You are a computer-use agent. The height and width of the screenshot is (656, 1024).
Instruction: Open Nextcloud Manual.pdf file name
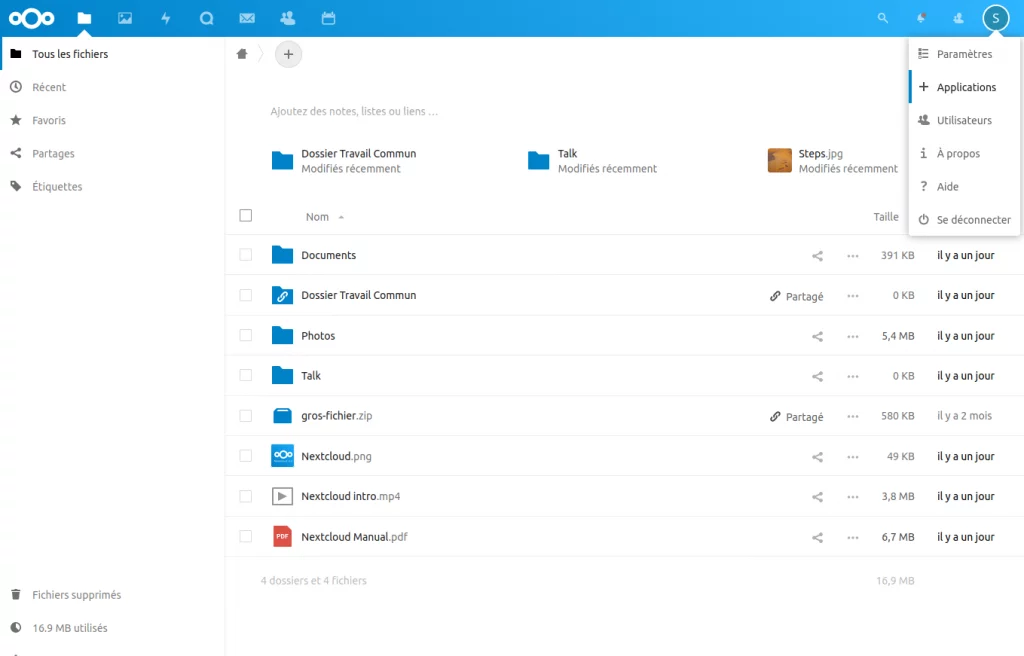354,537
